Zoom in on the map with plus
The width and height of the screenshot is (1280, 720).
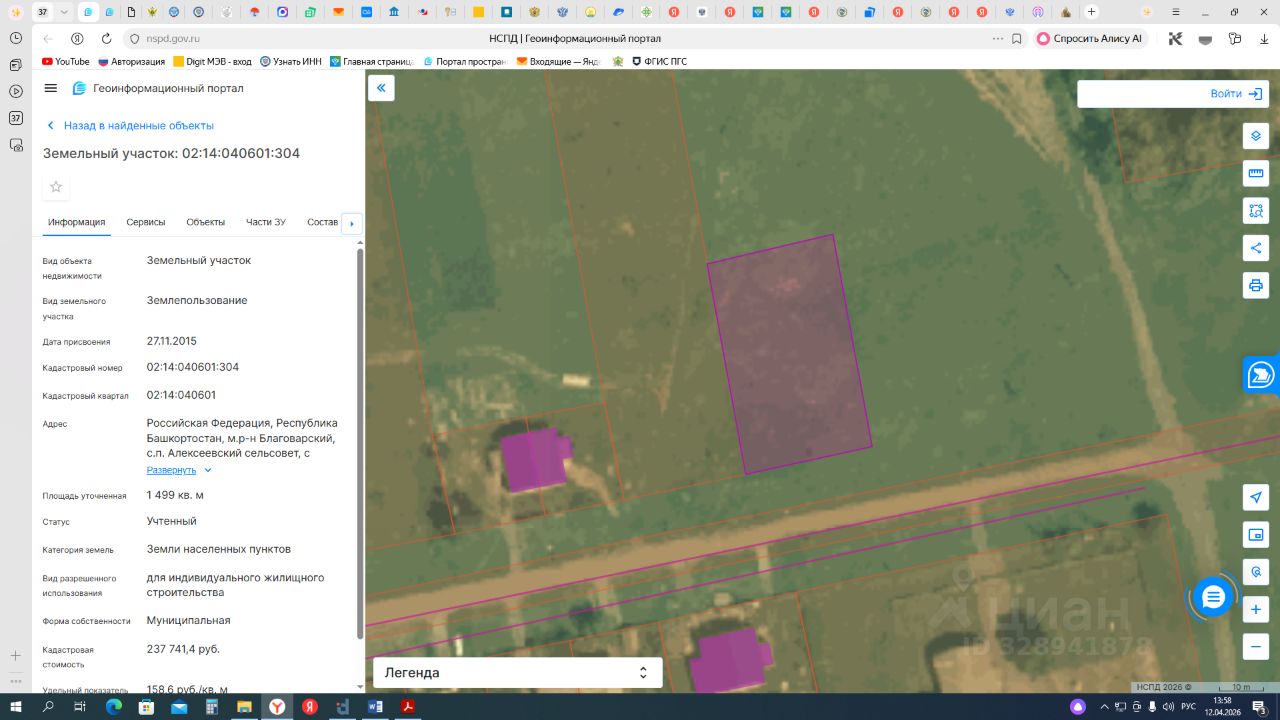pyautogui.click(x=1256, y=609)
